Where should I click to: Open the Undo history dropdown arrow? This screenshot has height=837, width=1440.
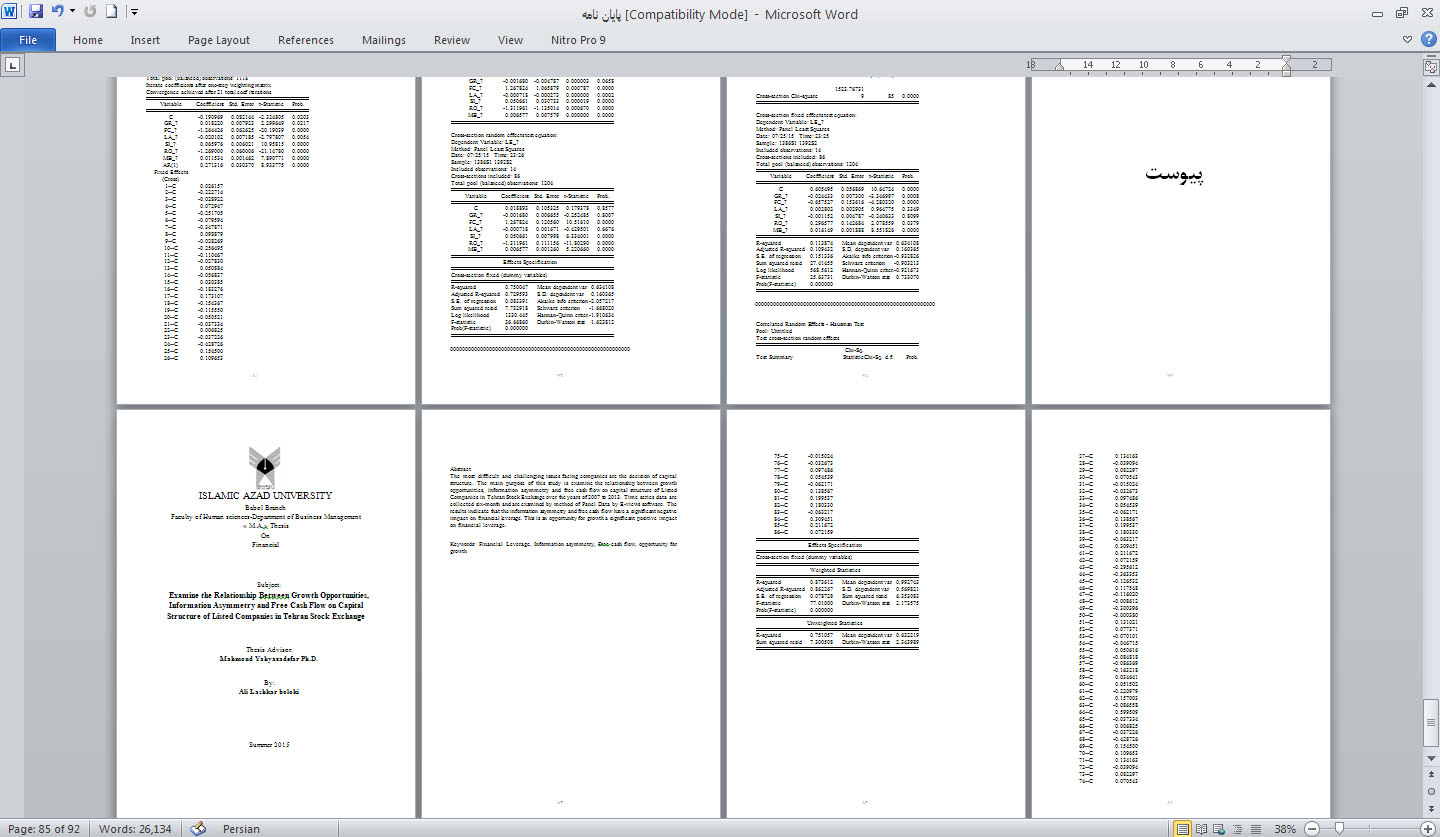(x=73, y=13)
